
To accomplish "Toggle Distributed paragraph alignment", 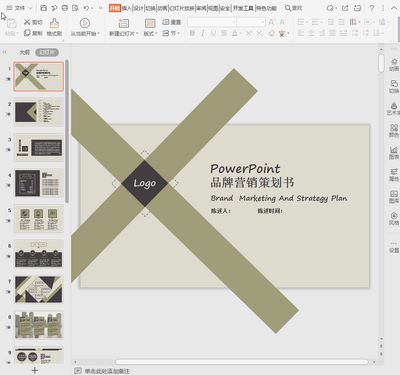I will pos(343,33).
